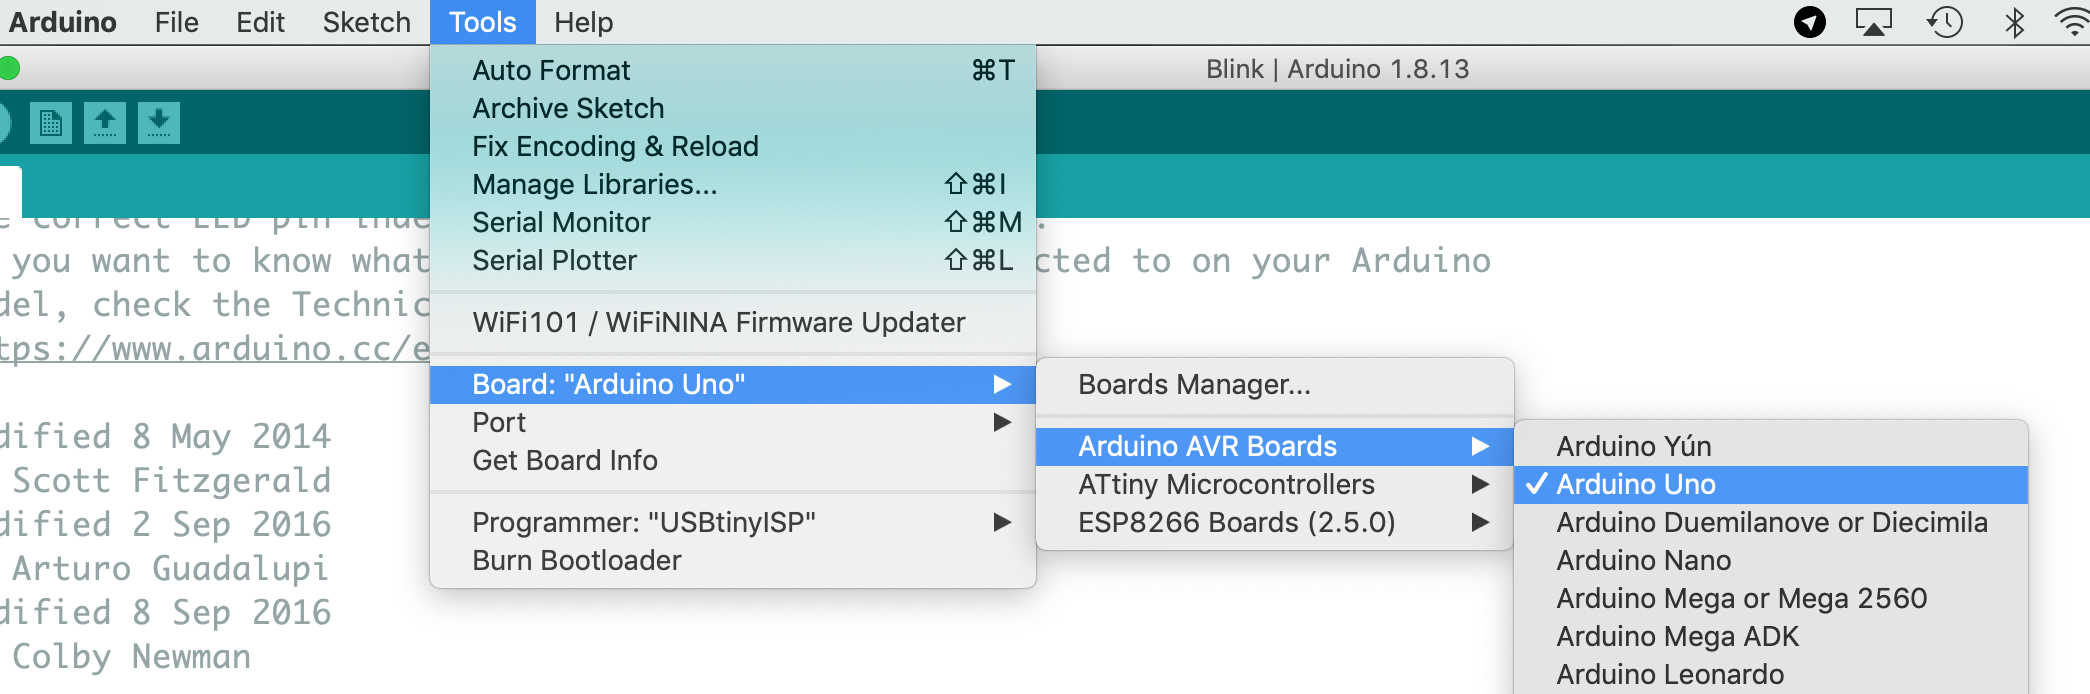Open the location services menu bar icon
The height and width of the screenshot is (694, 2090).
coord(1809,22)
